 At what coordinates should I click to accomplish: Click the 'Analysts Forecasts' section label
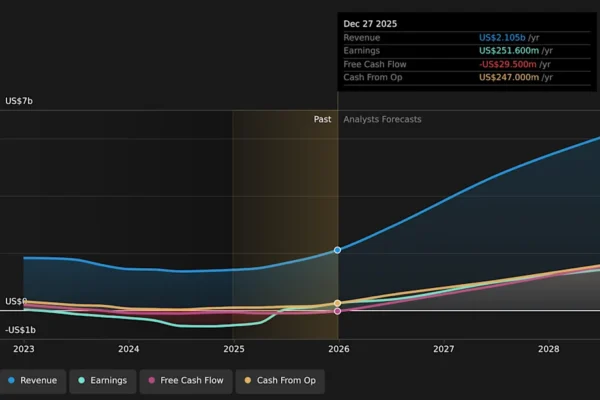click(x=382, y=119)
